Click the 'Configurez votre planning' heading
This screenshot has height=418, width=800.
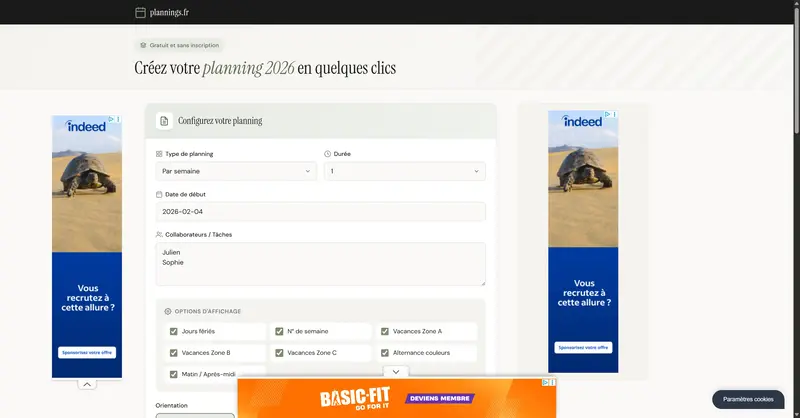220,121
